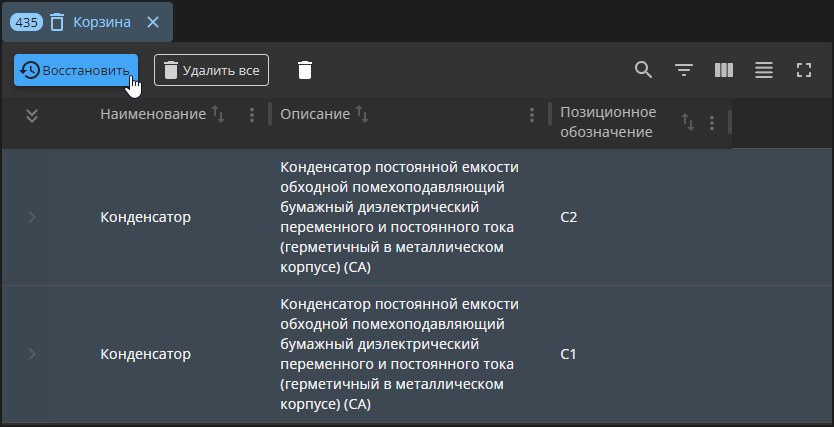This screenshot has width=834, height=427.
Task: Click the standalone trash delete icon
Action: 305,70
